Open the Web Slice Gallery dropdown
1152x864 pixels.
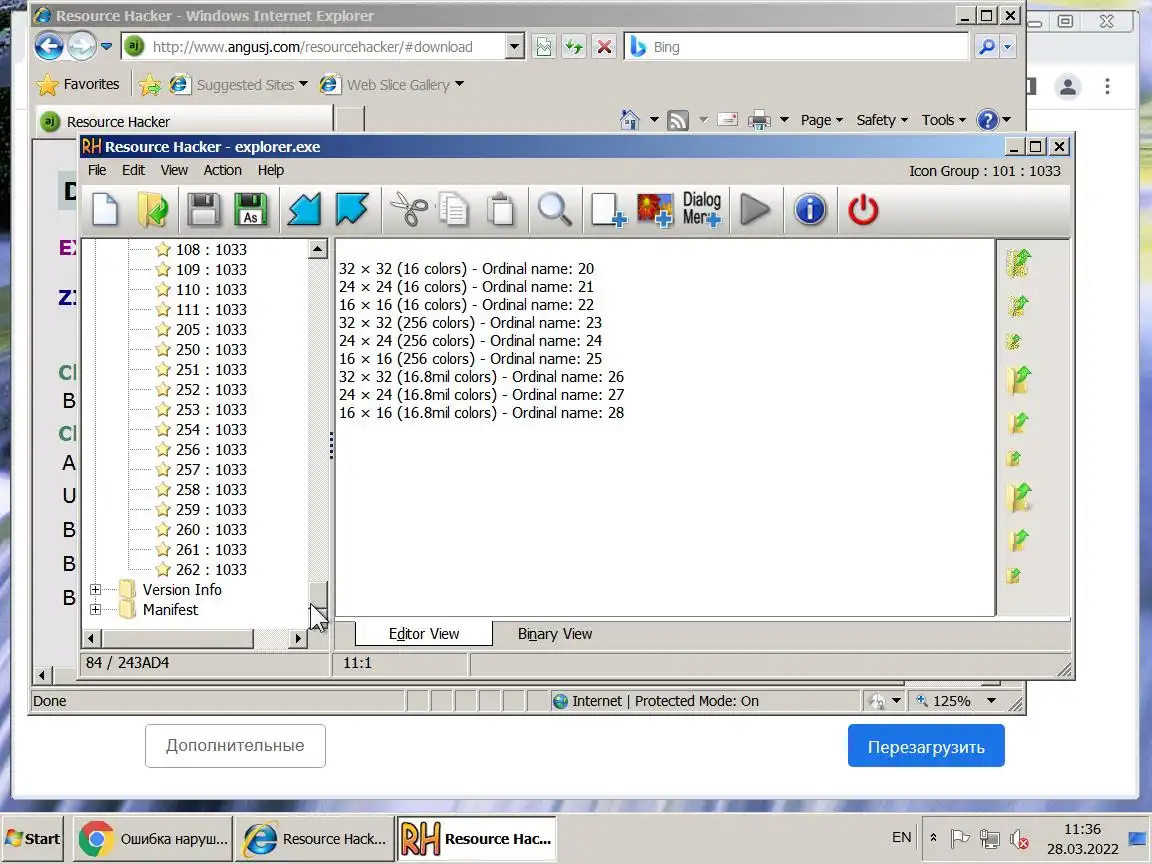[x=459, y=84]
